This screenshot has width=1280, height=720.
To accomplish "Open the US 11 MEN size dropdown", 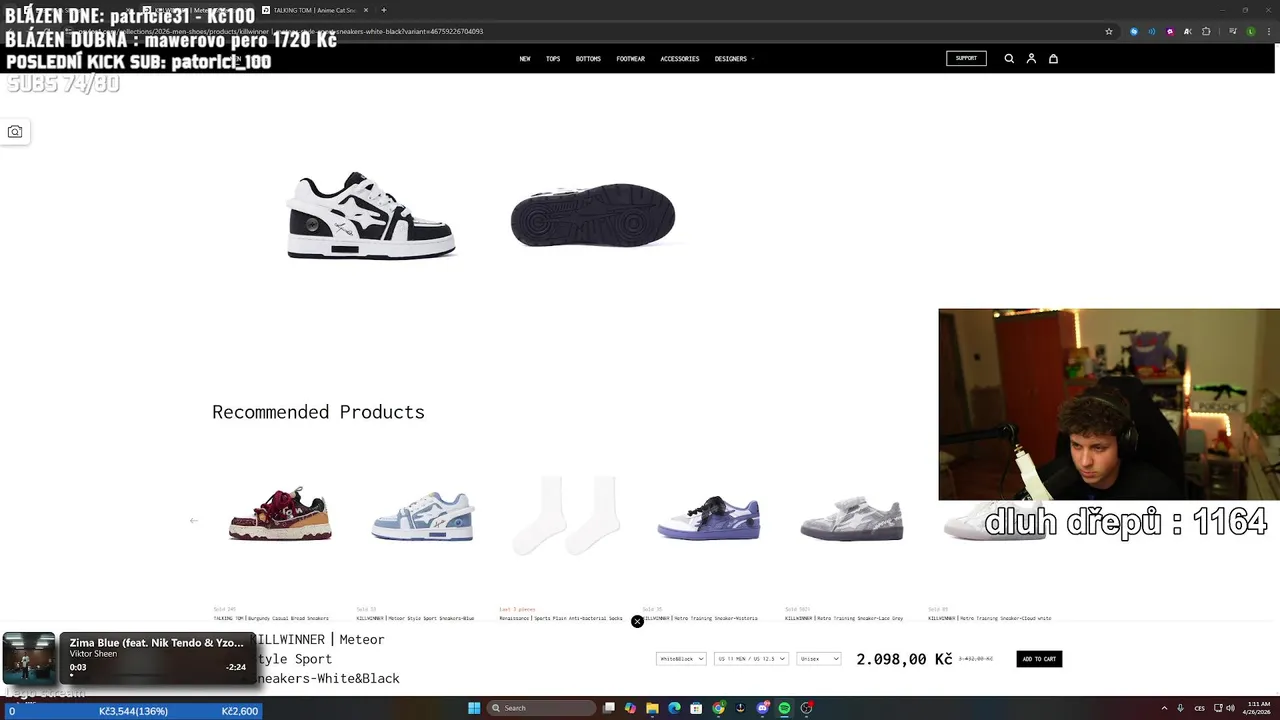I will 751,659.
